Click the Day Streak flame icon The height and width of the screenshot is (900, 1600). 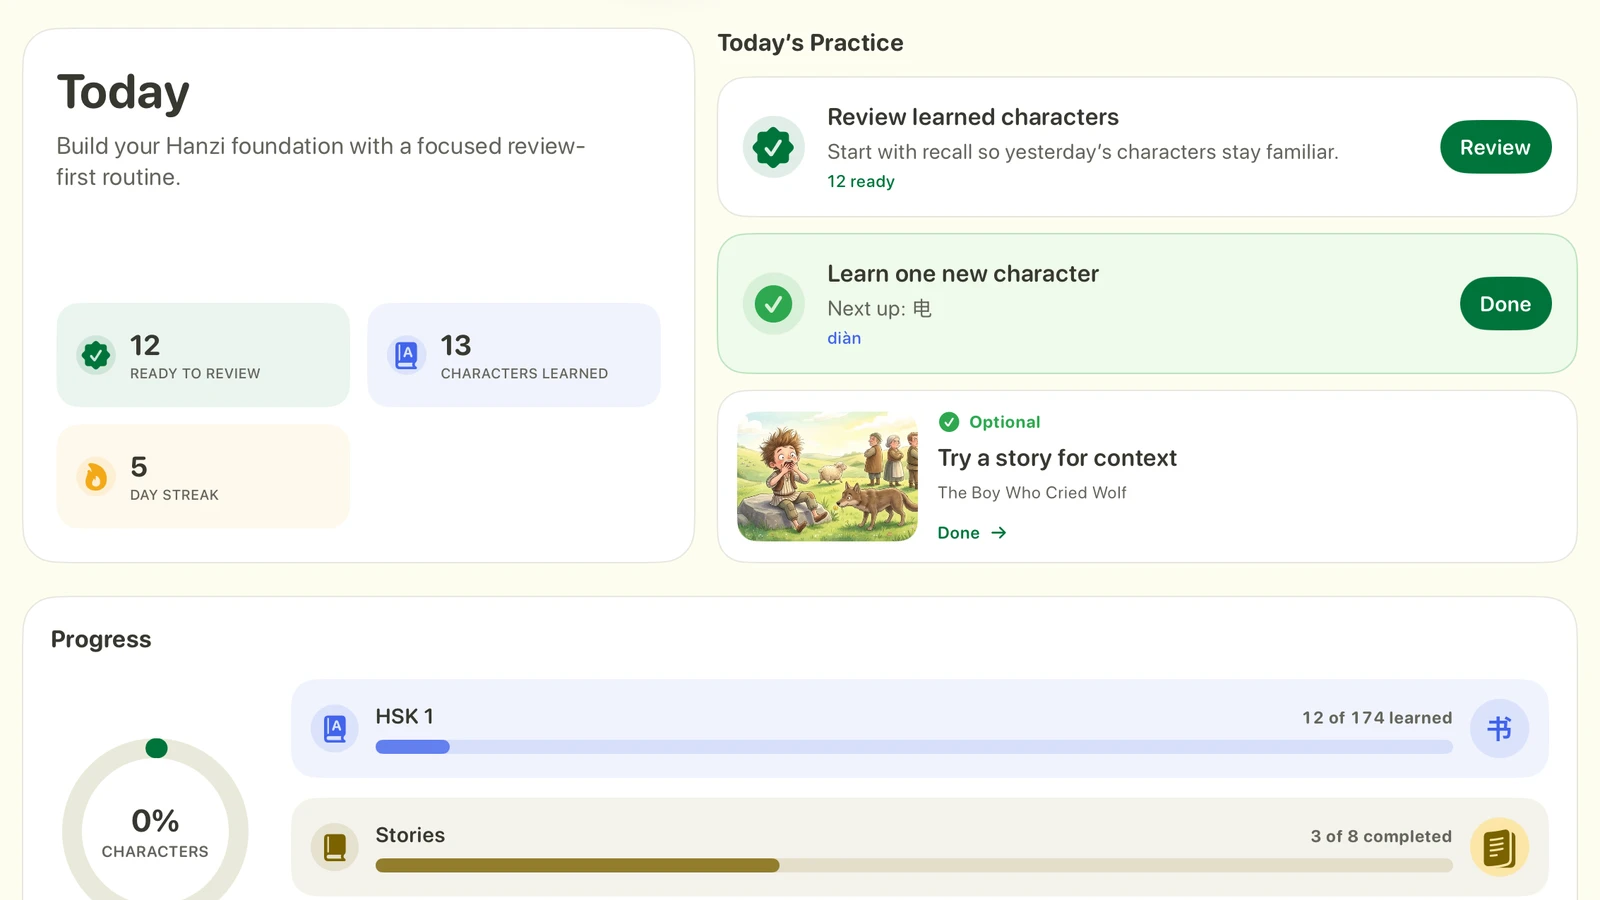tap(96, 477)
